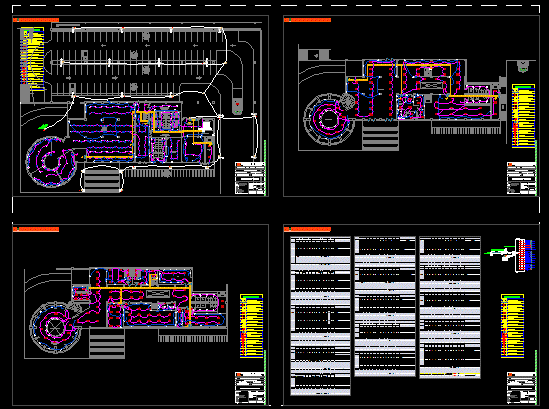549x409 pixels.
Task: Click the orange header label of top-right sheet
Action: coord(307,20)
